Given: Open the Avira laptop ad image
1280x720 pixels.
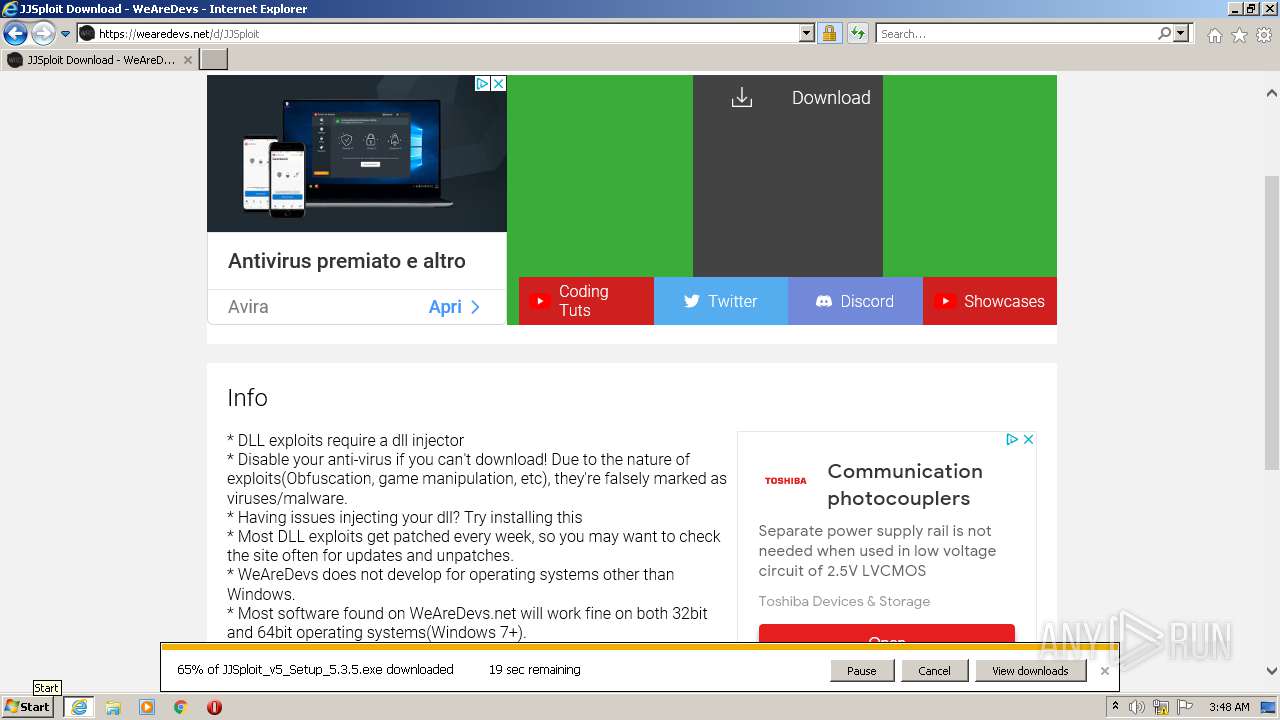Looking at the screenshot, I should coord(357,154).
